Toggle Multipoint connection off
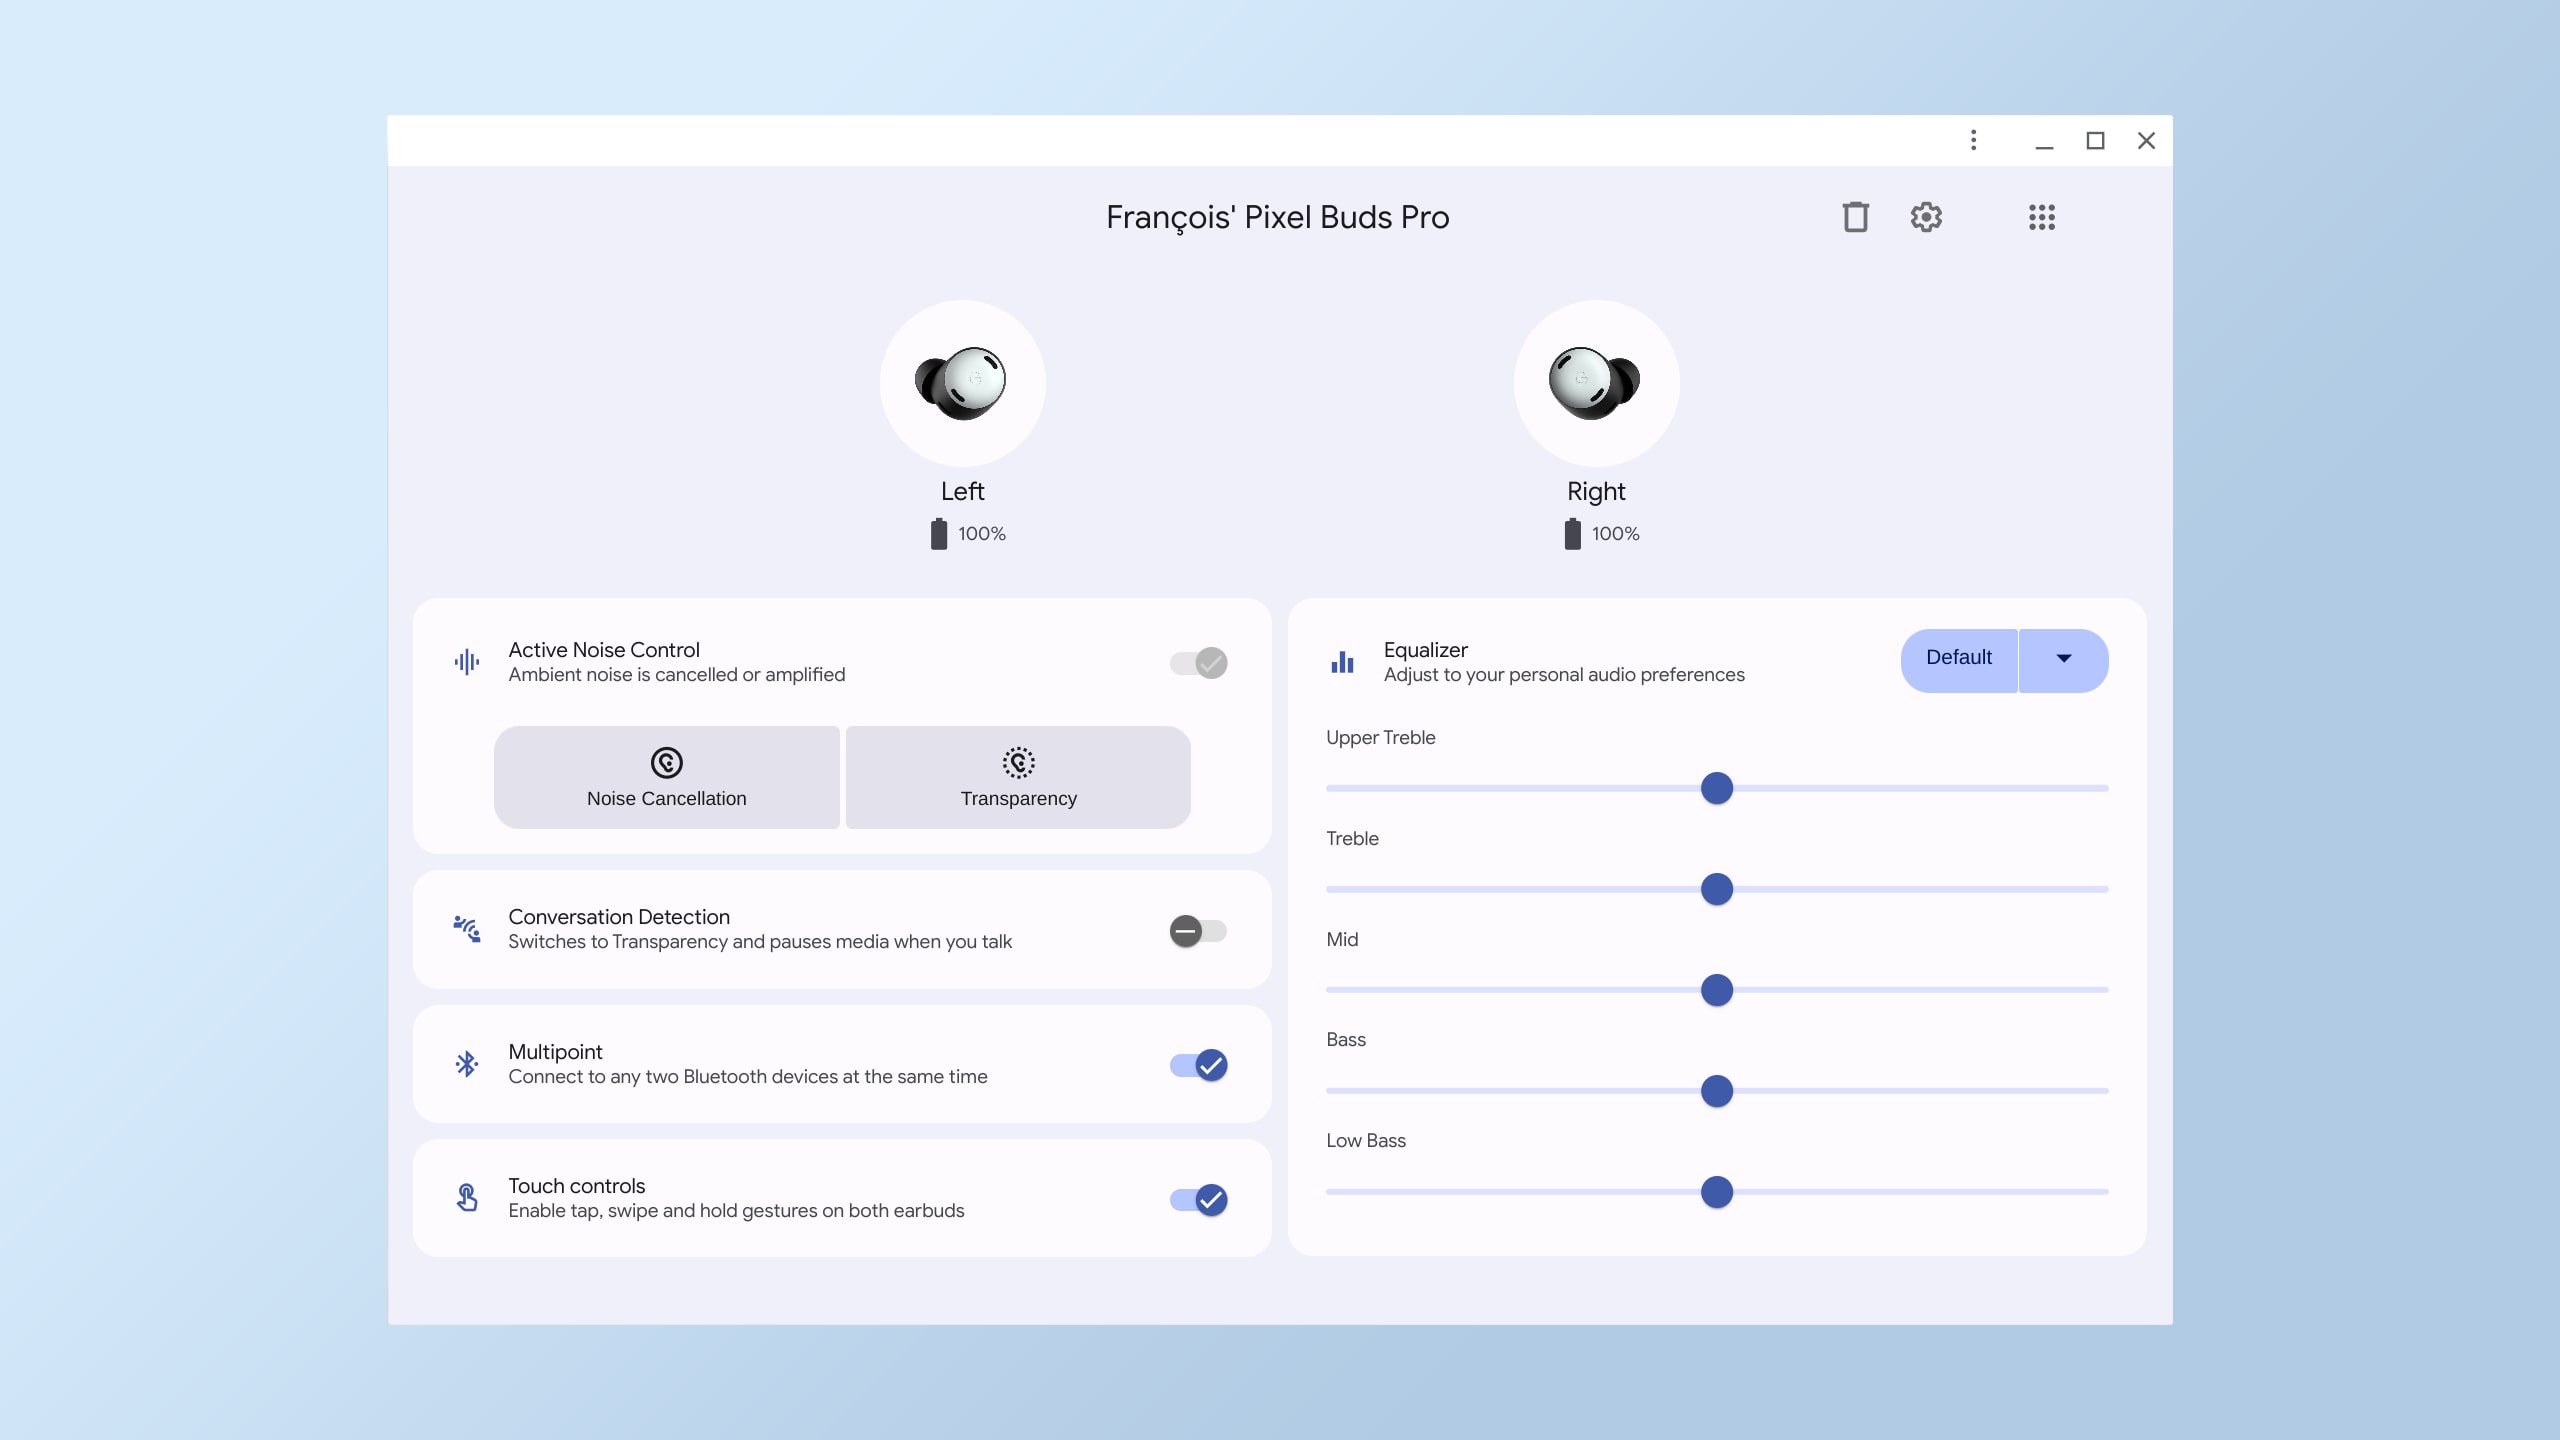Screen dimensions: 2560x1440 pos(1199,1064)
